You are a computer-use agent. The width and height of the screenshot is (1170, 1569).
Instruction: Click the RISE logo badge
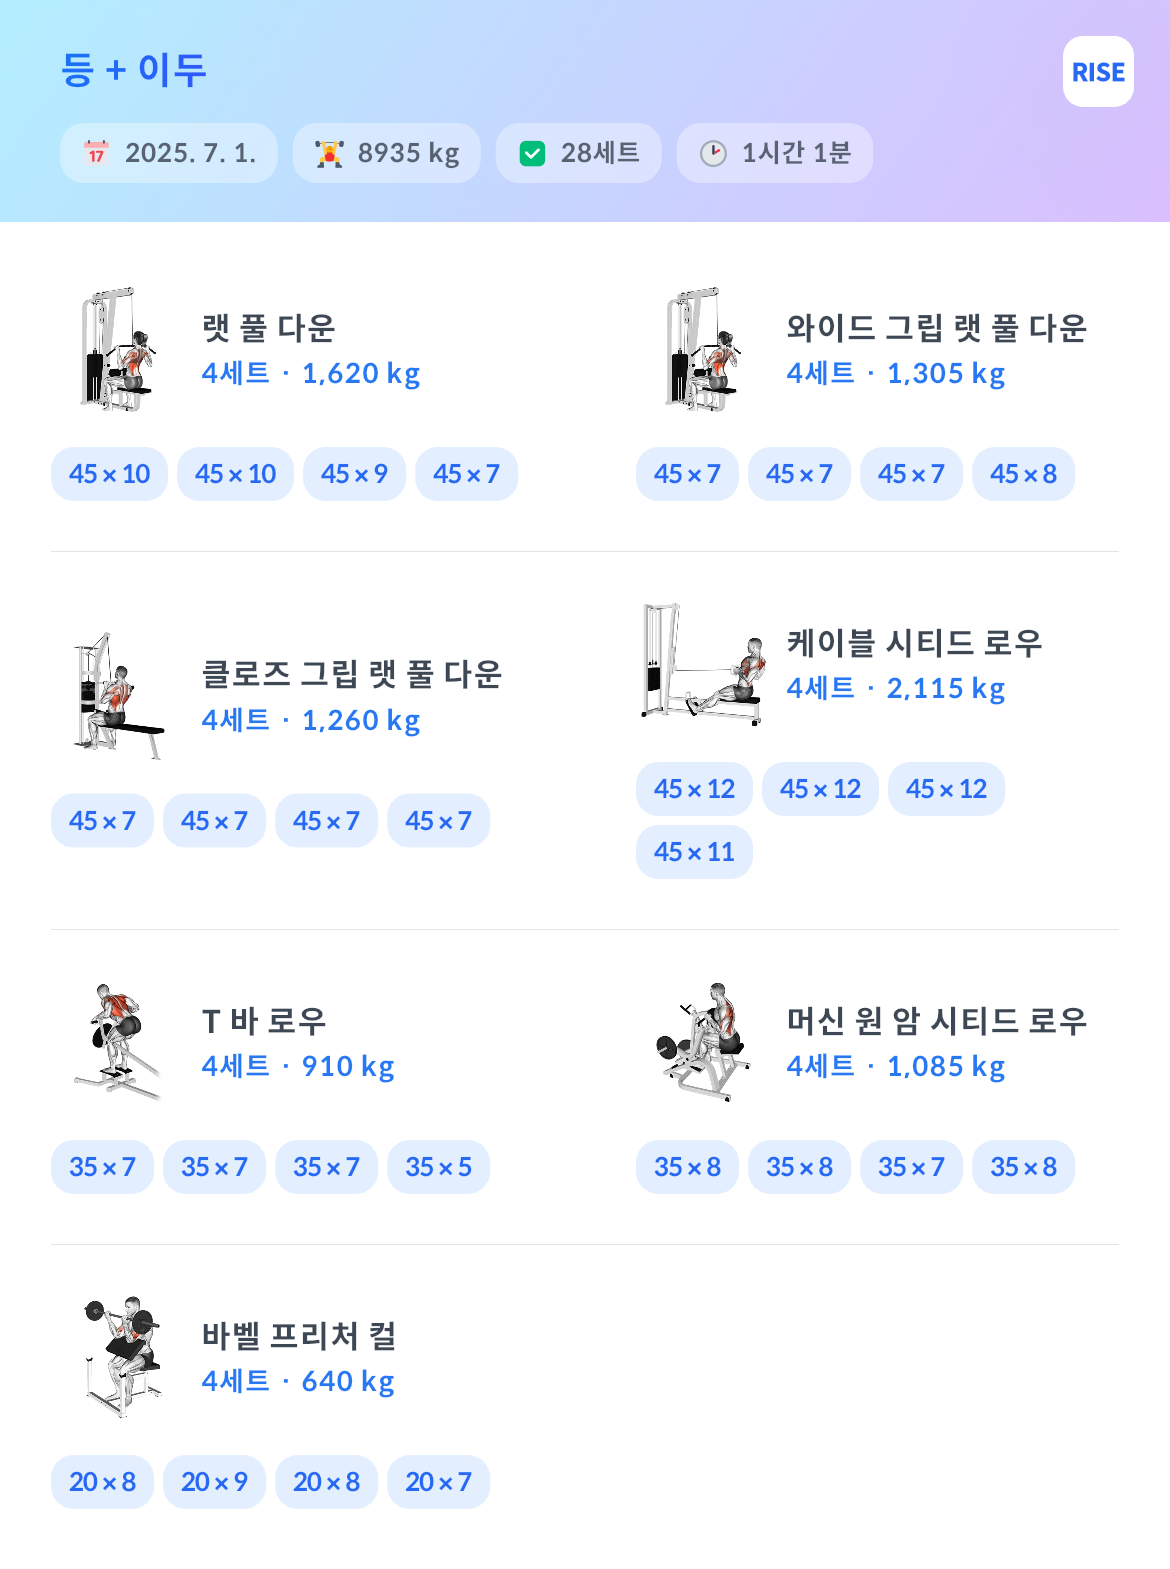coord(1098,72)
